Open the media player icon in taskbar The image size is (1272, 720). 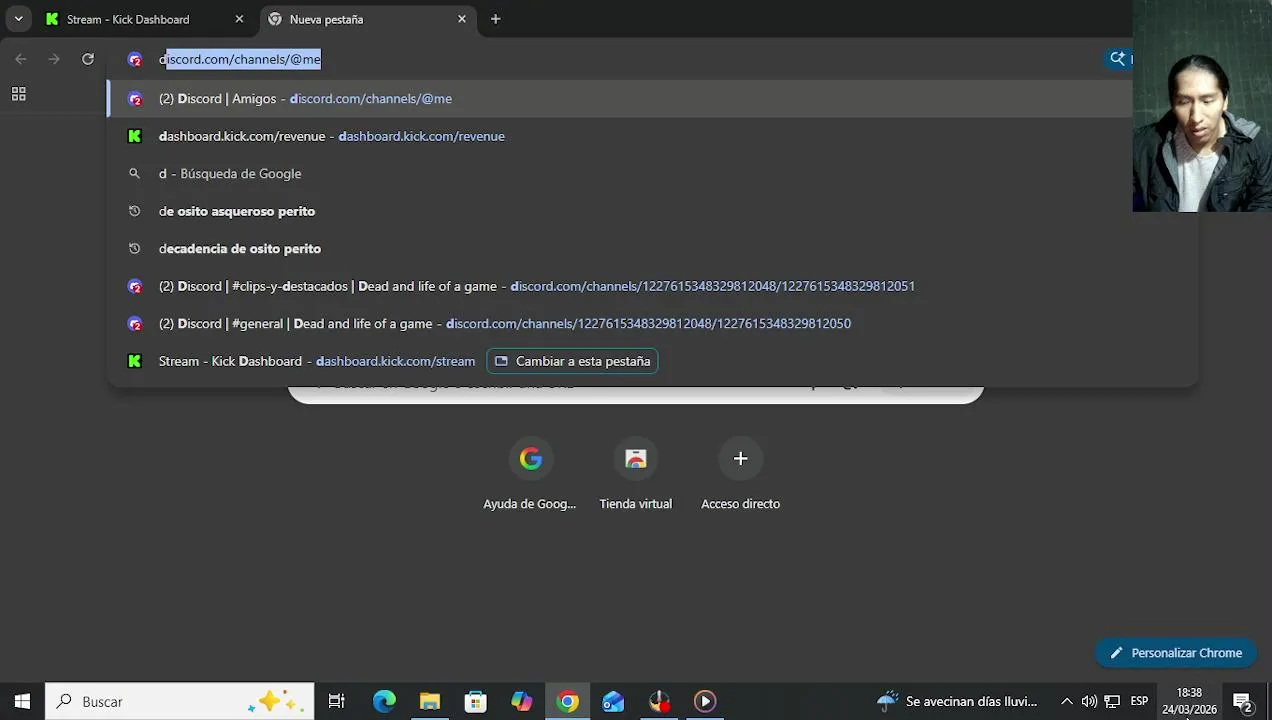click(x=705, y=701)
